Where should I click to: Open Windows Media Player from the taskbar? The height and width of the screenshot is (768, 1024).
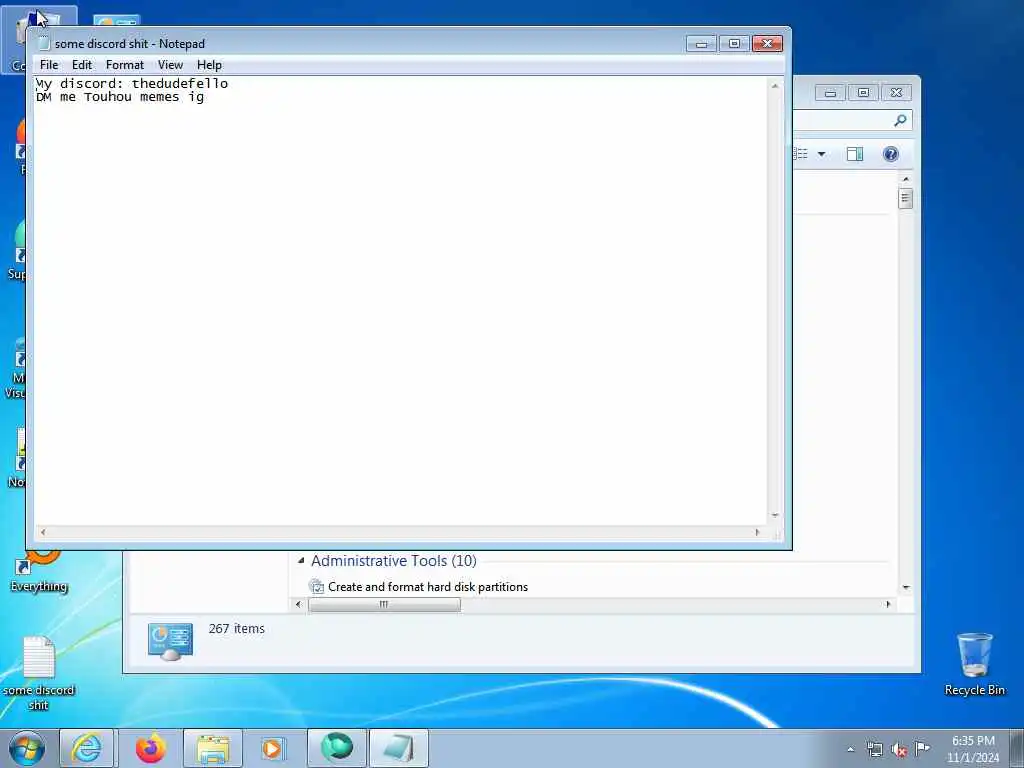(272, 748)
